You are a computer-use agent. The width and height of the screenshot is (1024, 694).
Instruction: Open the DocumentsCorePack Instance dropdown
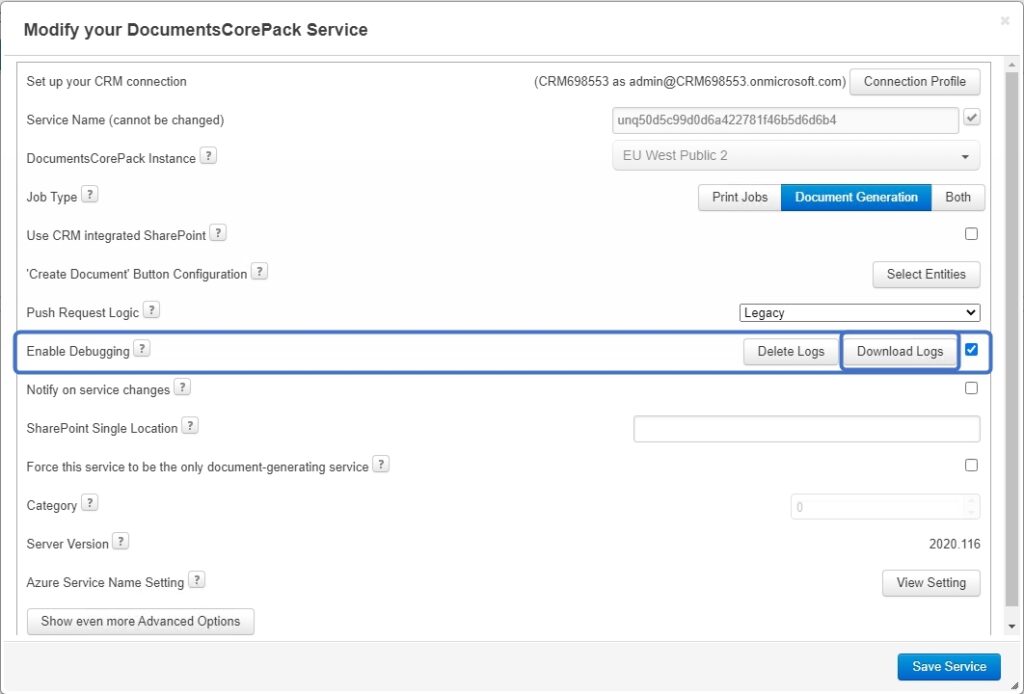(795, 156)
